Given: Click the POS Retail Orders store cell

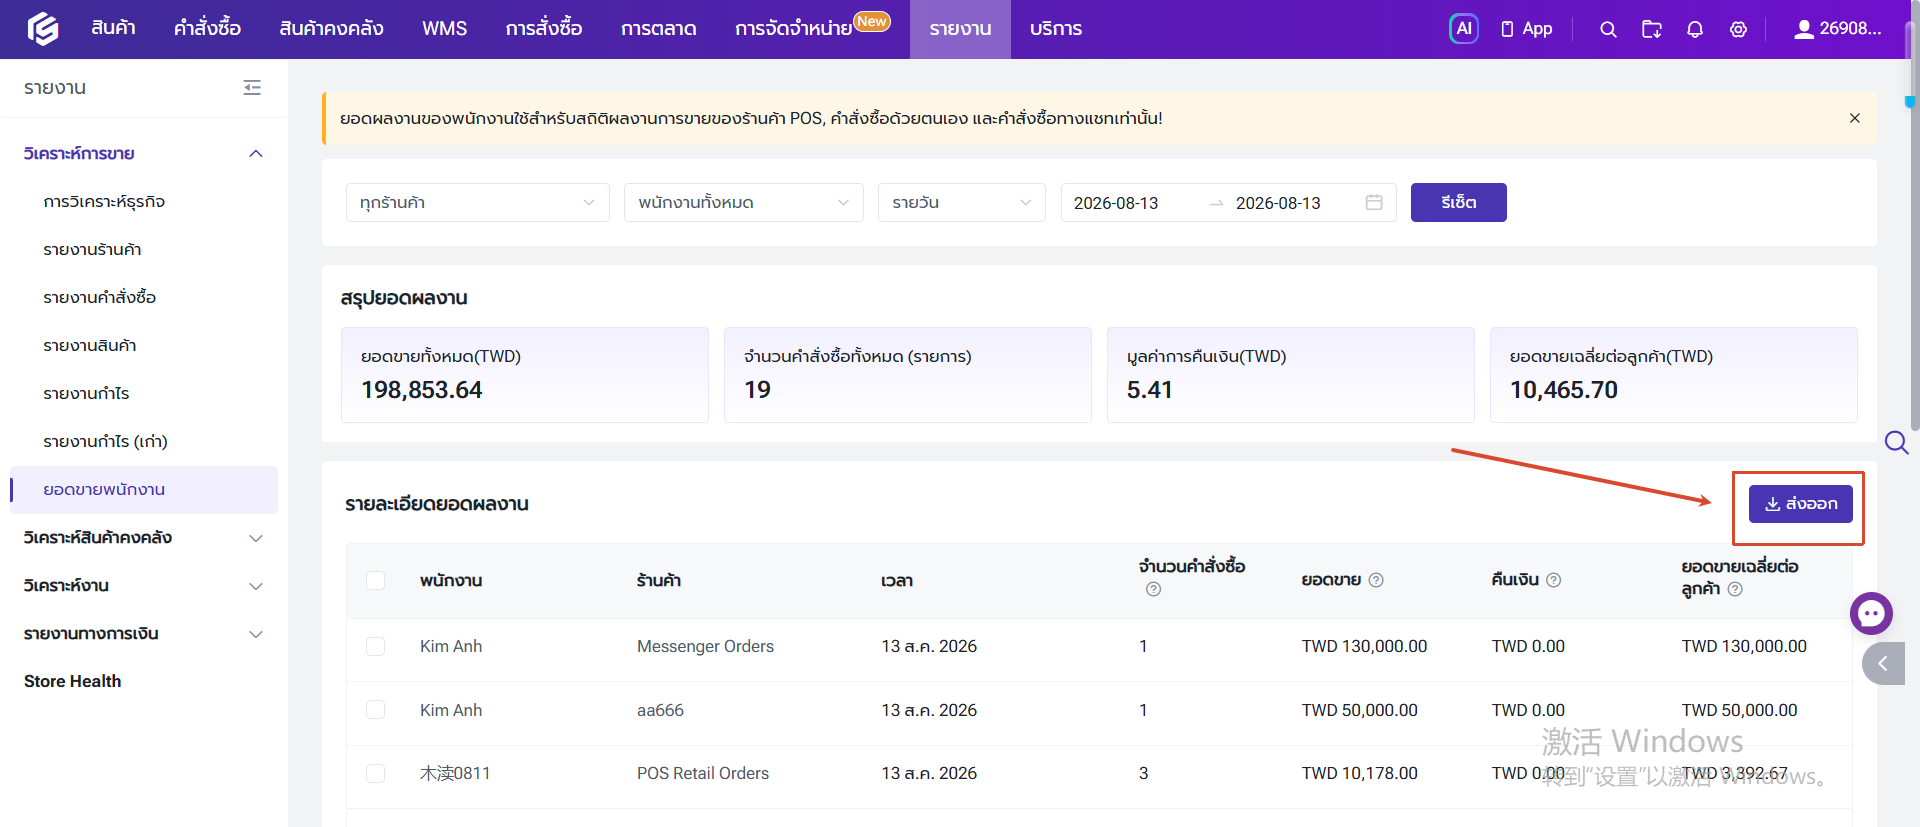Looking at the screenshot, I should [703, 774].
